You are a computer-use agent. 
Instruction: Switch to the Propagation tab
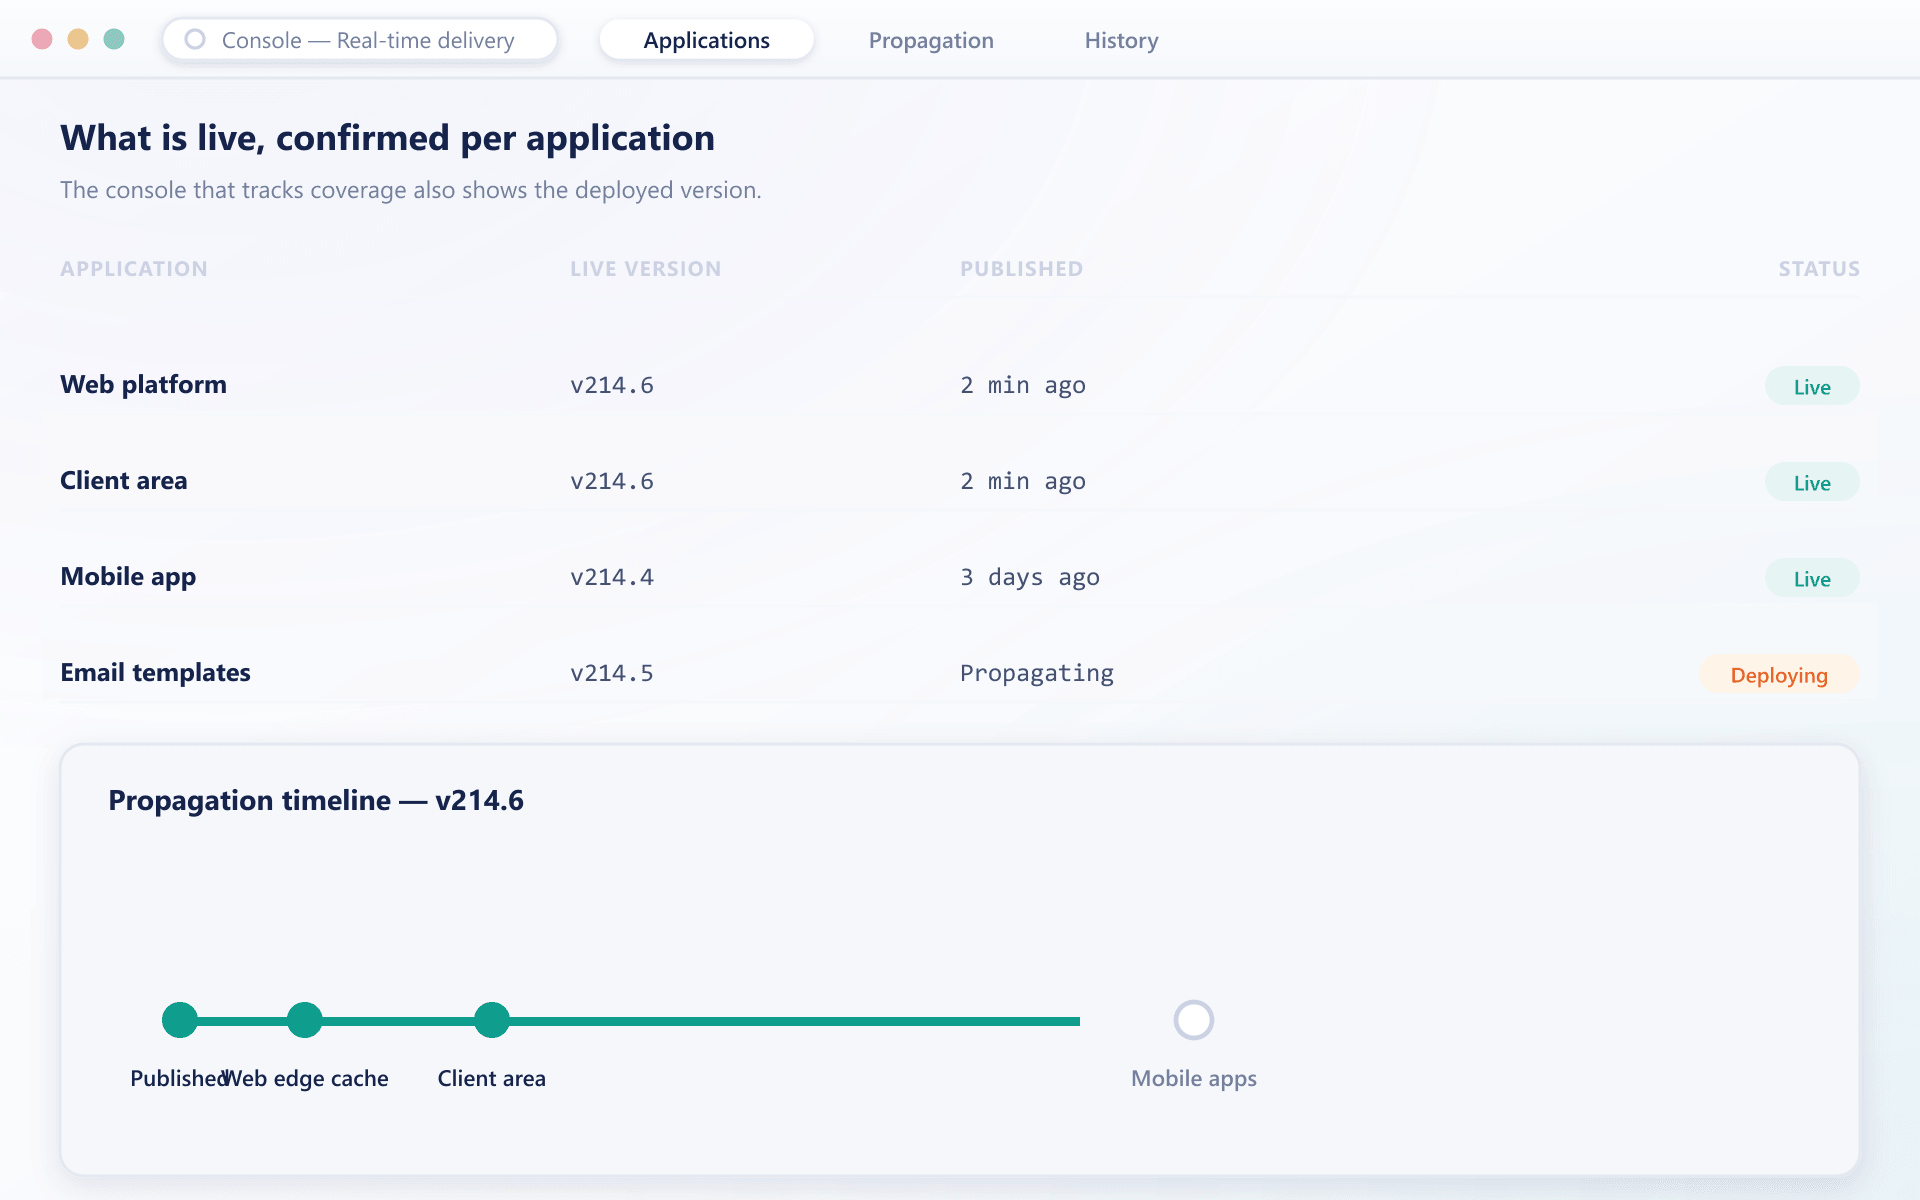tap(931, 40)
